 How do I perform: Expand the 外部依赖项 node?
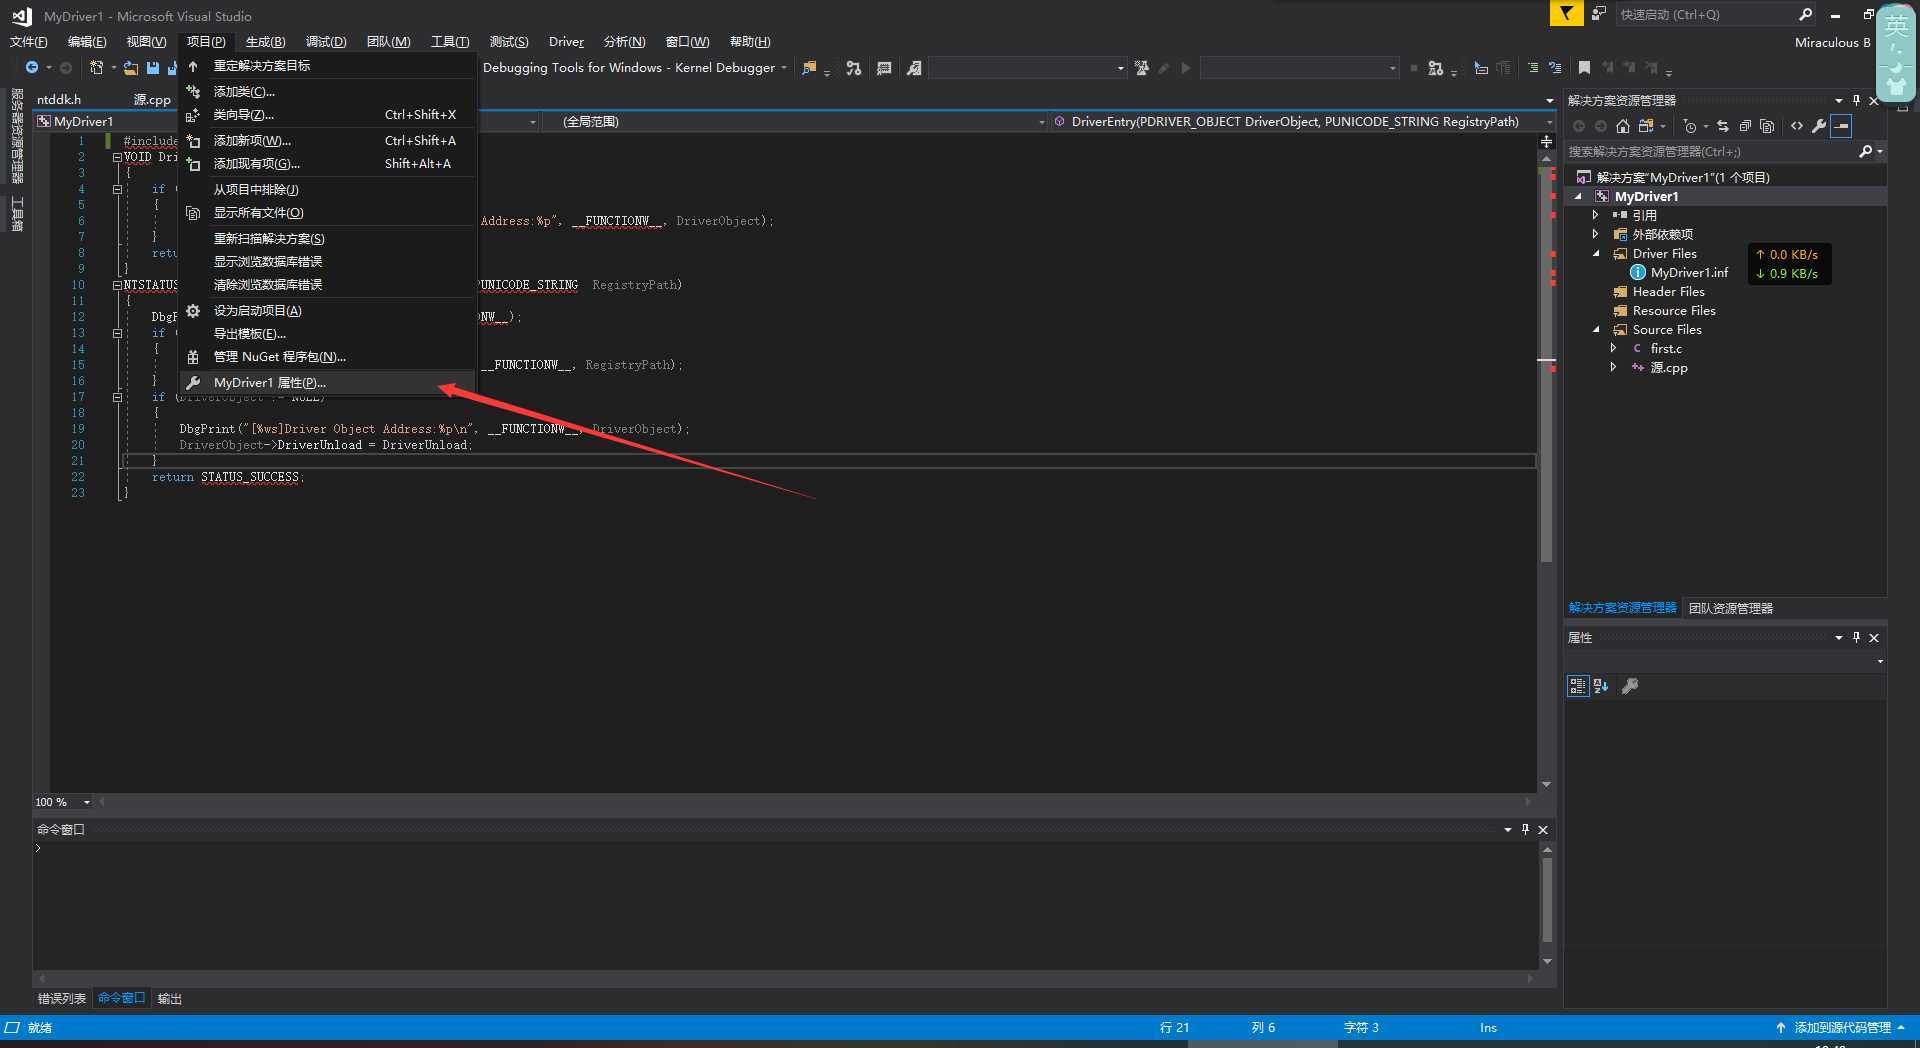tap(1596, 234)
